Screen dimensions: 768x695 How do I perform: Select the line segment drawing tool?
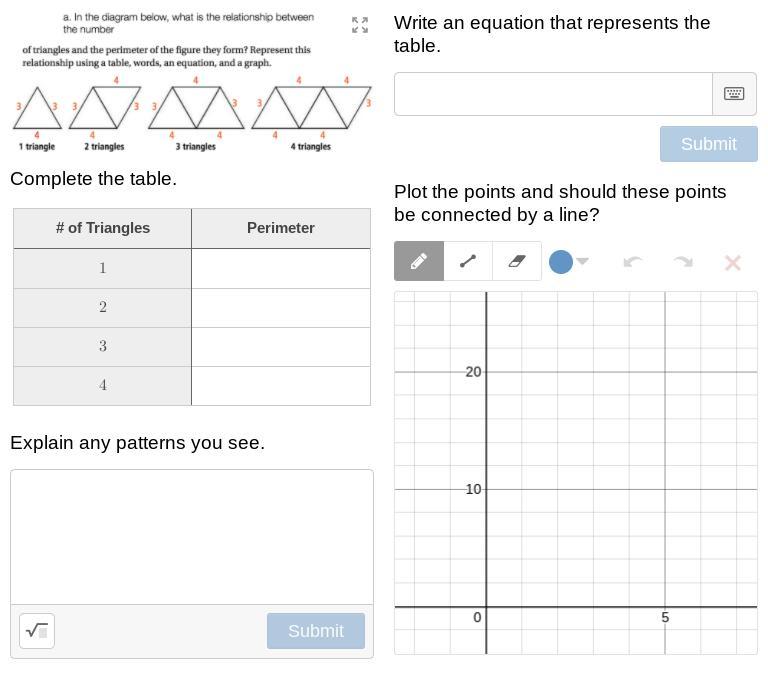click(x=468, y=261)
